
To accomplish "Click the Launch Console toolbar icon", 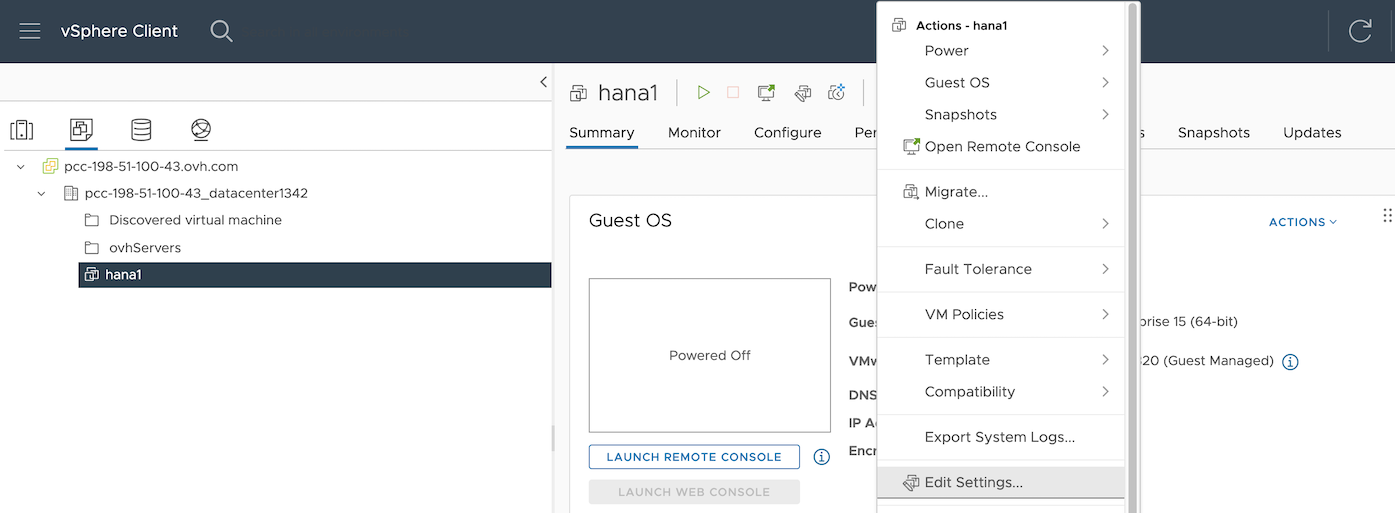I will [766, 93].
